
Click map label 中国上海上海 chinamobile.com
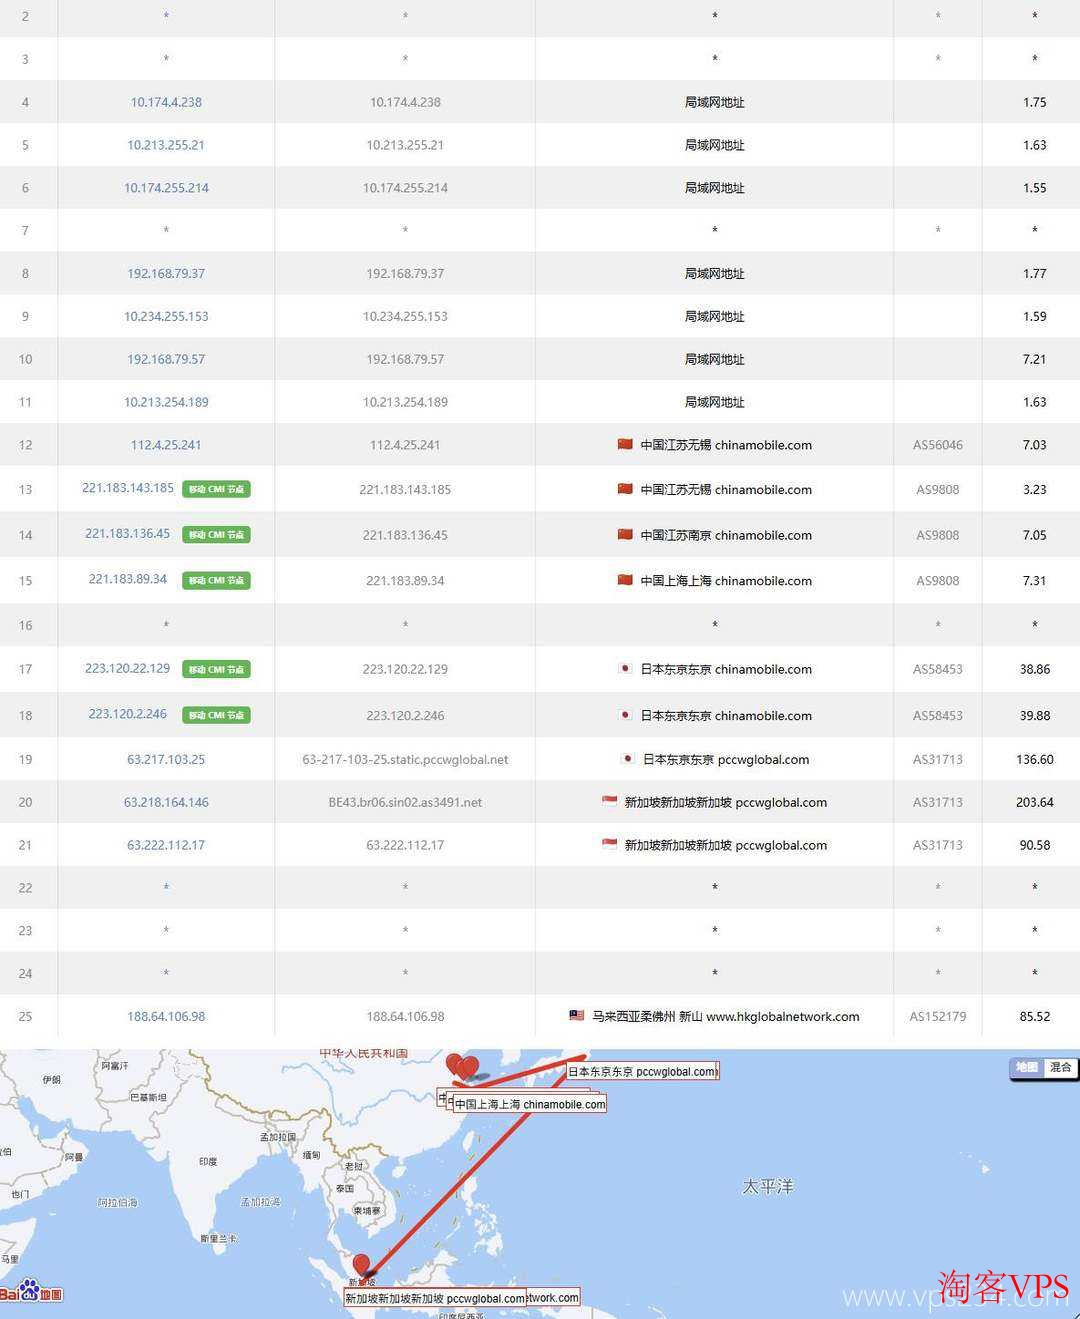tap(530, 1104)
